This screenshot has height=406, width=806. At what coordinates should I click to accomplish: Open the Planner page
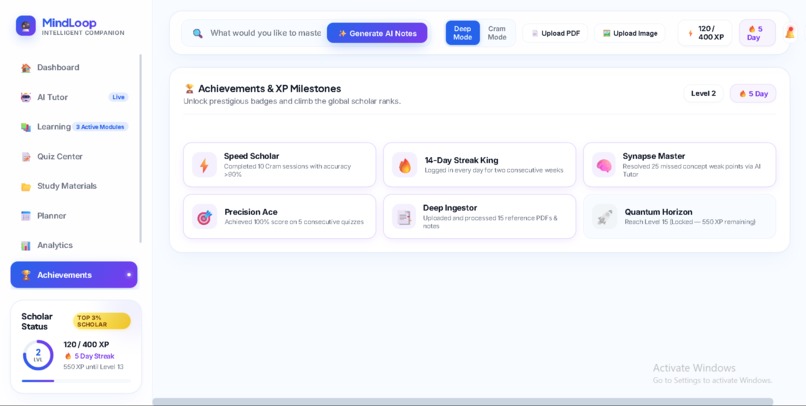(x=74, y=216)
